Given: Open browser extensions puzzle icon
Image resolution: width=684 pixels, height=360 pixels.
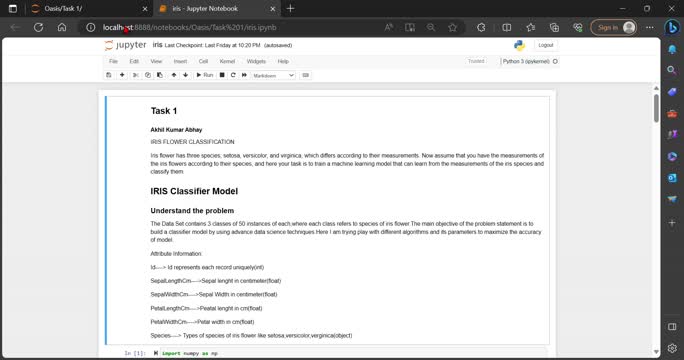Looking at the screenshot, I should coord(481,27).
